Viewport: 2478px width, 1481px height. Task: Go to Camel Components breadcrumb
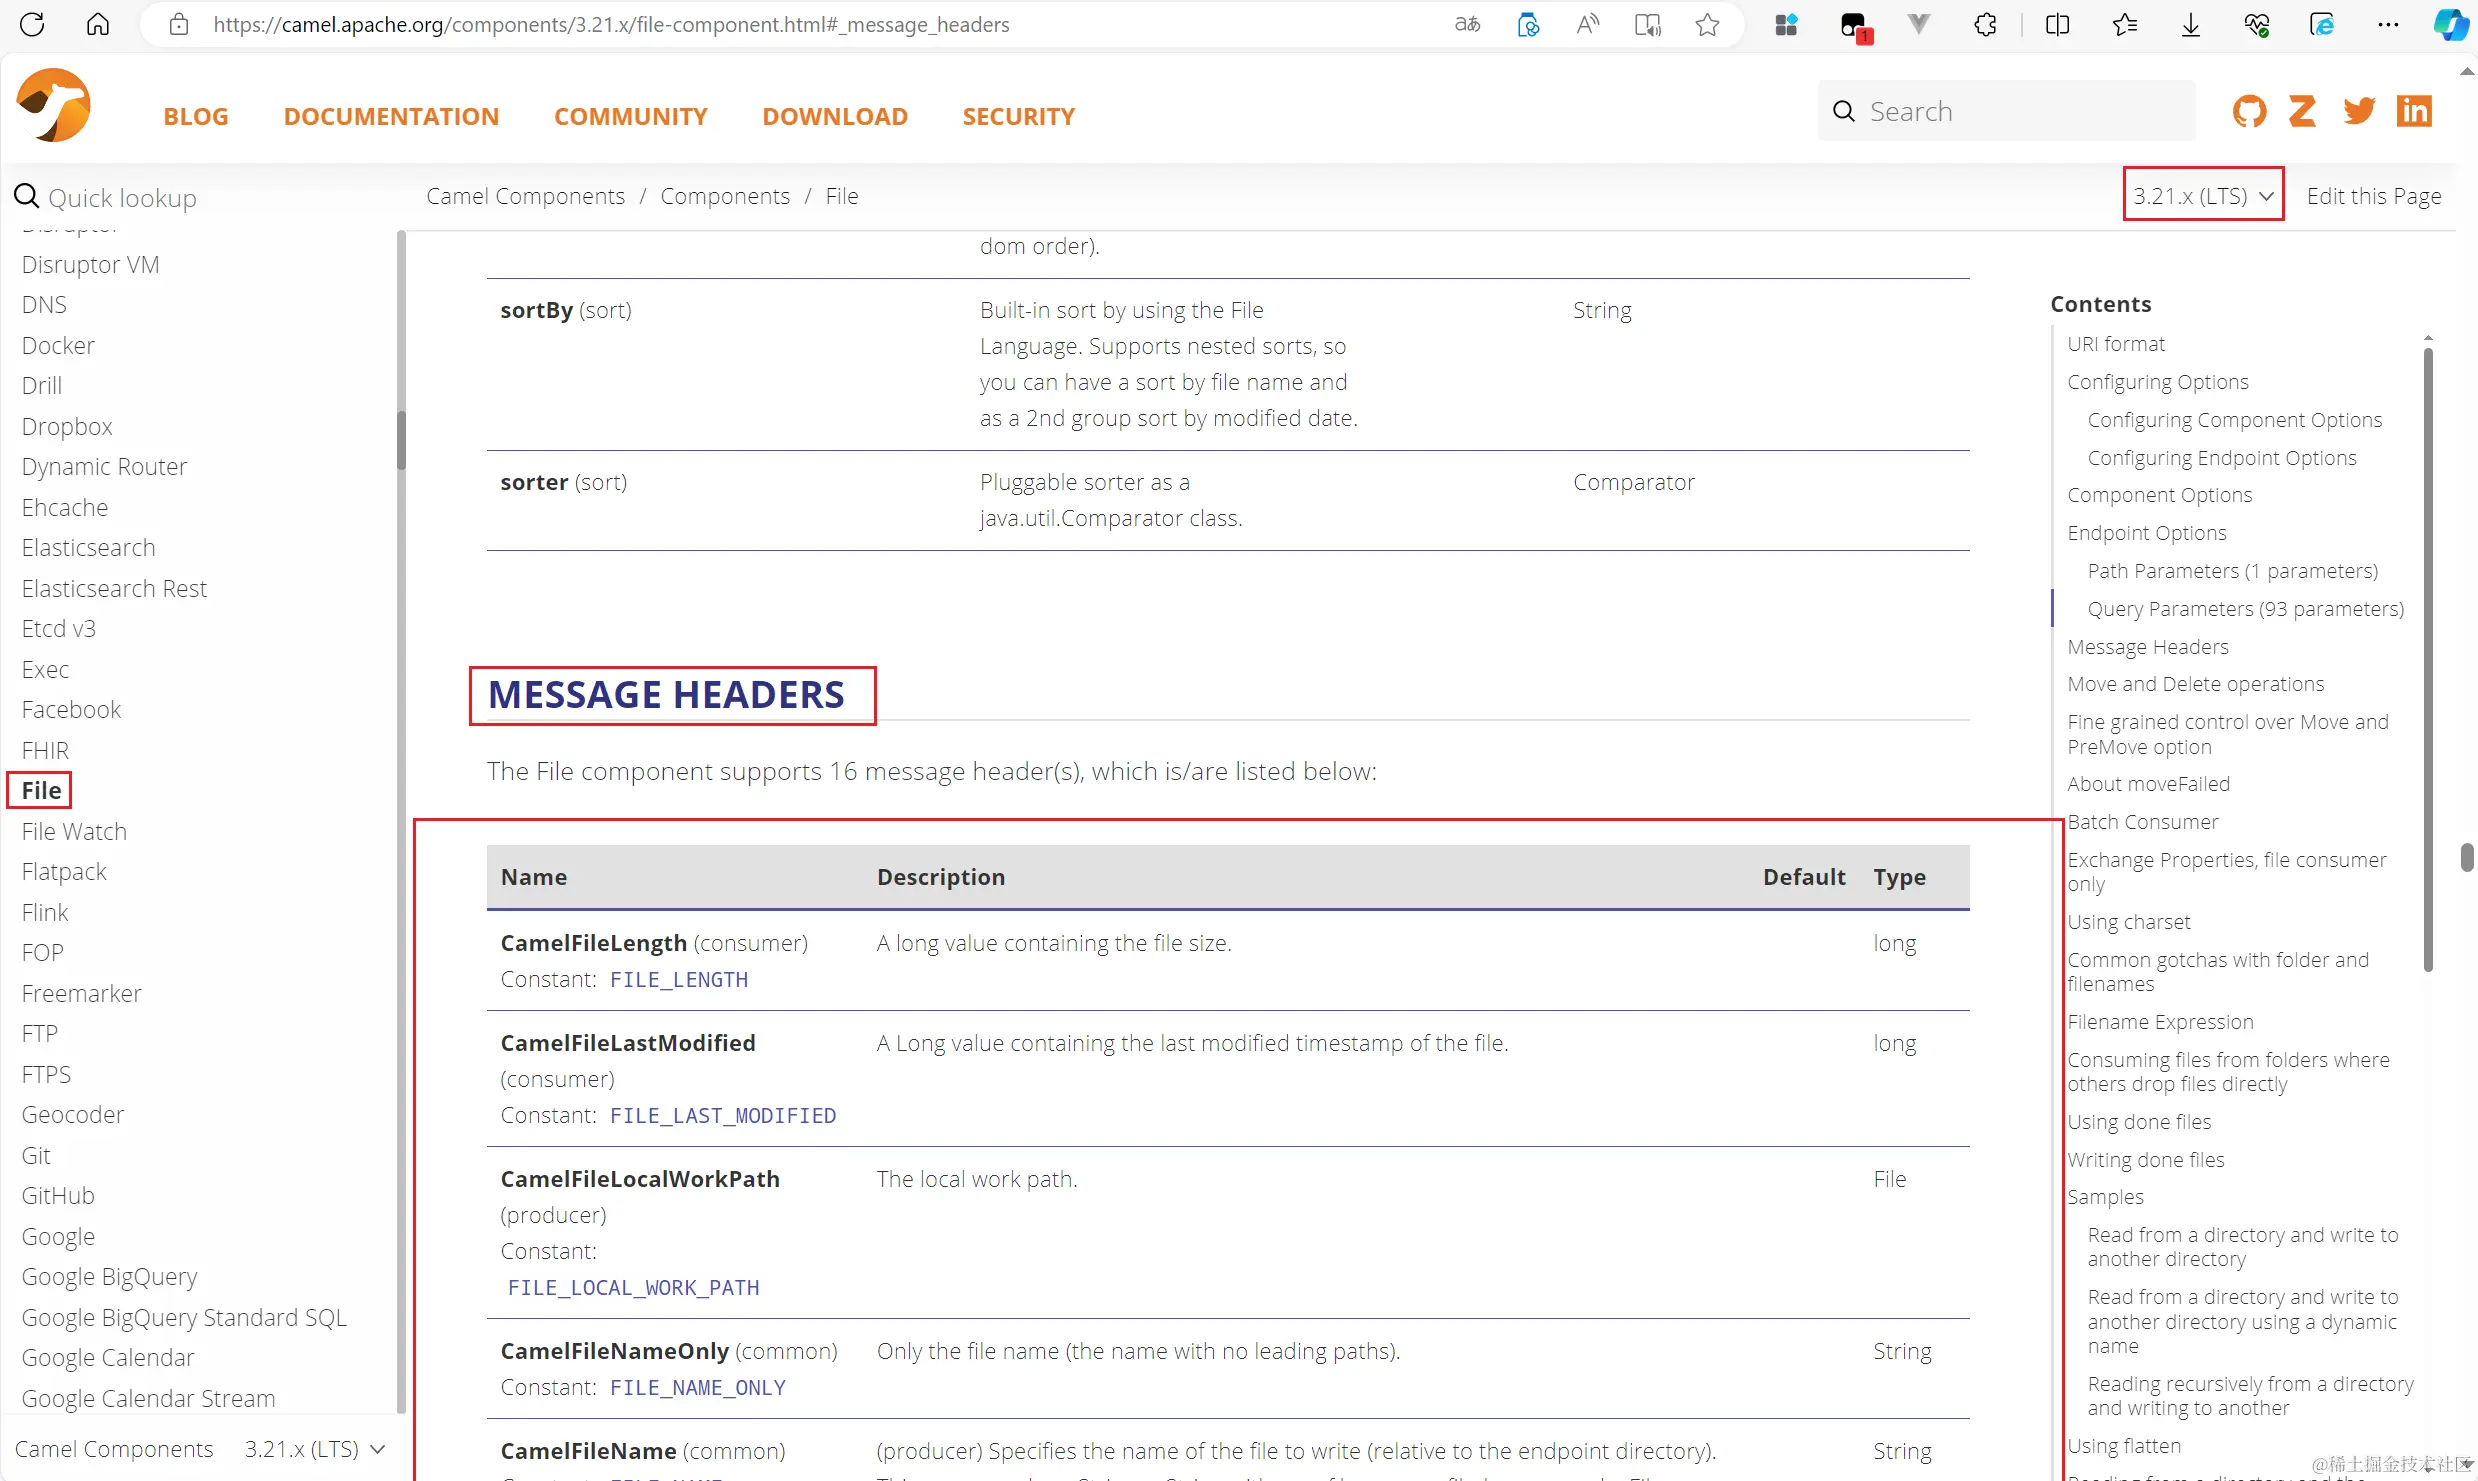(526, 196)
